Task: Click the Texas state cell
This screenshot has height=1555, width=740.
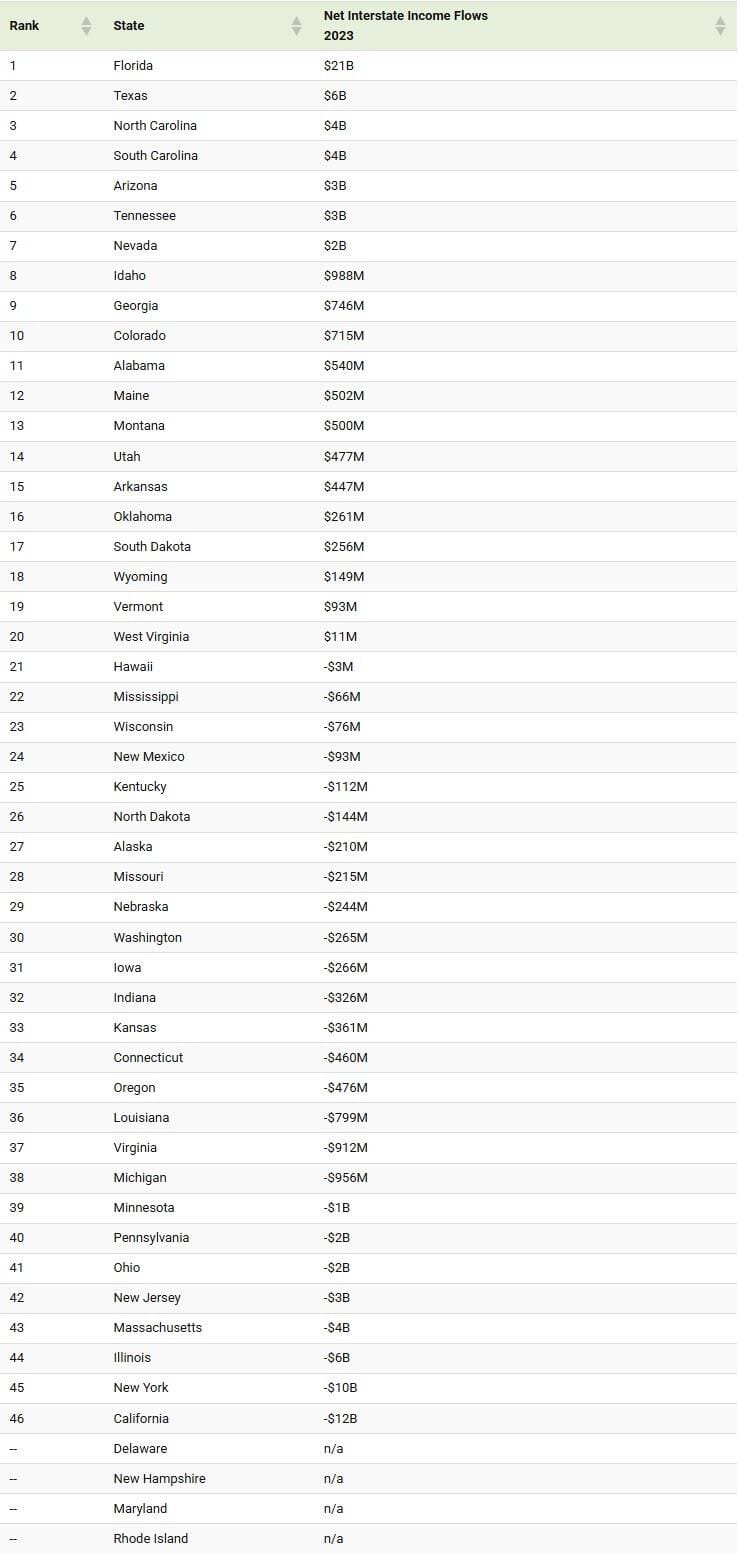Action: point(131,96)
